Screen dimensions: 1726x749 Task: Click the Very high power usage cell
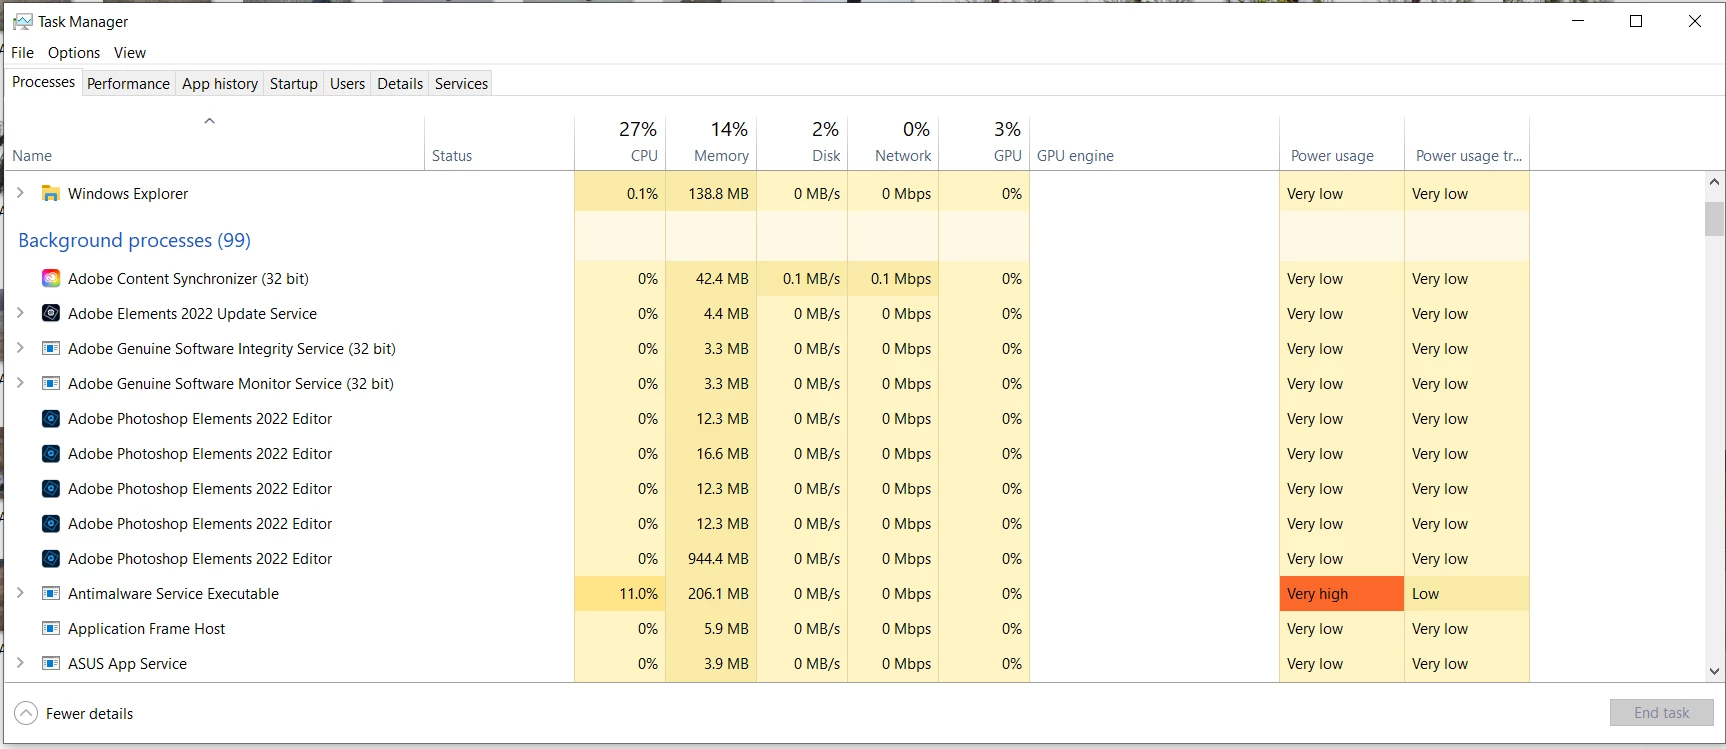coord(1342,594)
